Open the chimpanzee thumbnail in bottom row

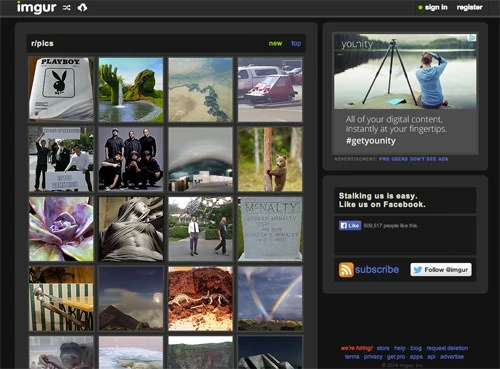coord(61,352)
